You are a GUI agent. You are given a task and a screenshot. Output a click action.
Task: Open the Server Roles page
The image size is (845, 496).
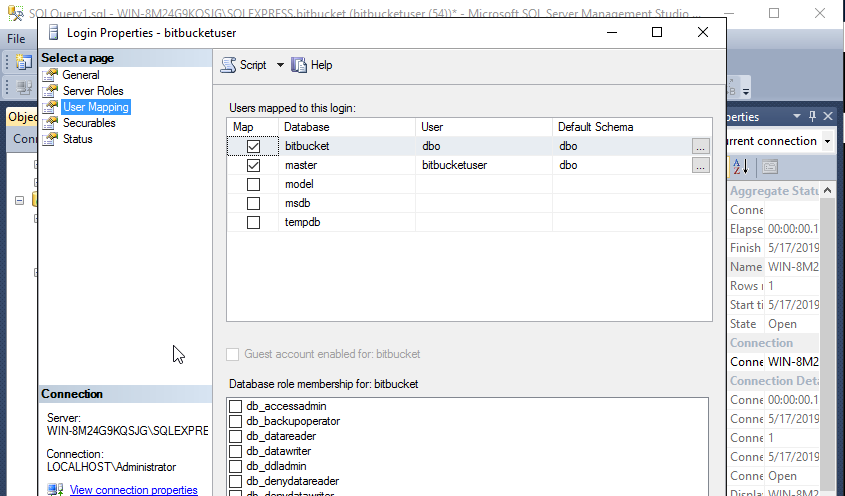coord(93,91)
